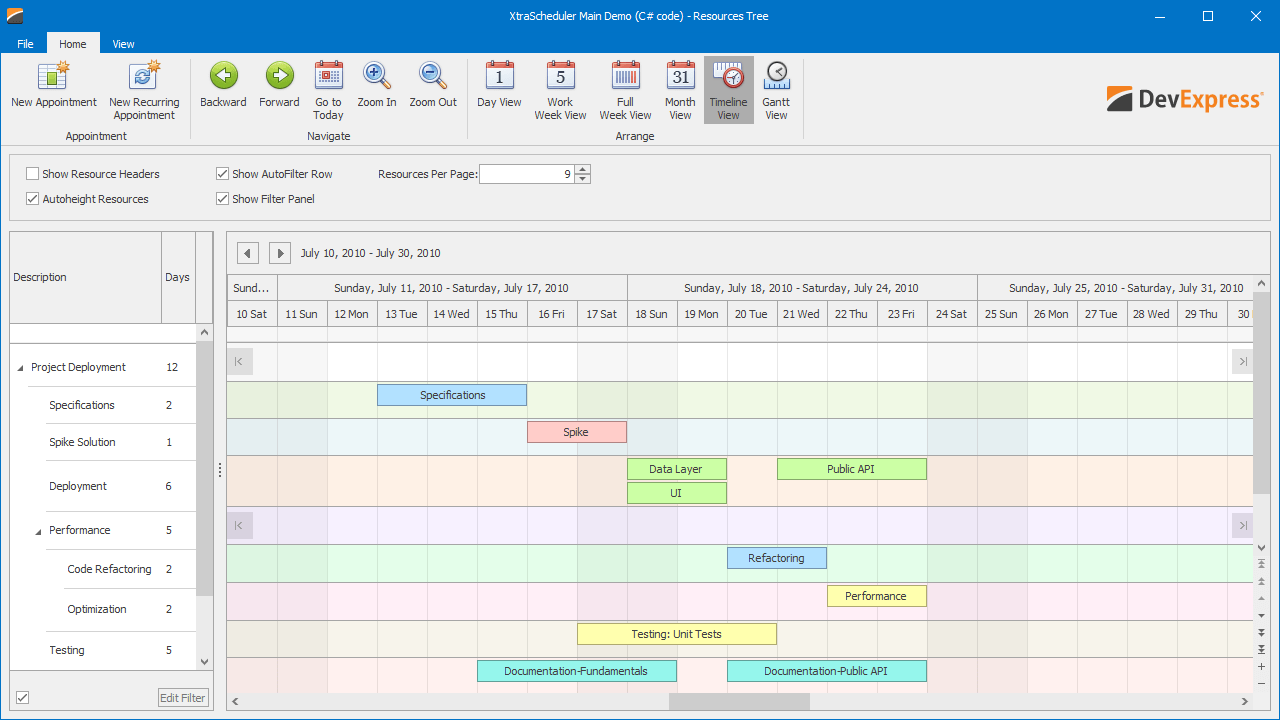Click the Go to Today calendar icon
1280x720 pixels.
pyautogui.click(x=328, y=78)
